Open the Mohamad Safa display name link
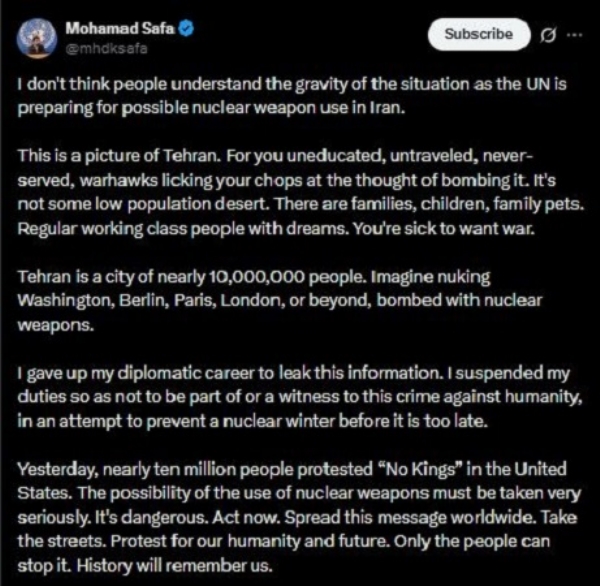The image size is (600, 586). pos(119,27)
